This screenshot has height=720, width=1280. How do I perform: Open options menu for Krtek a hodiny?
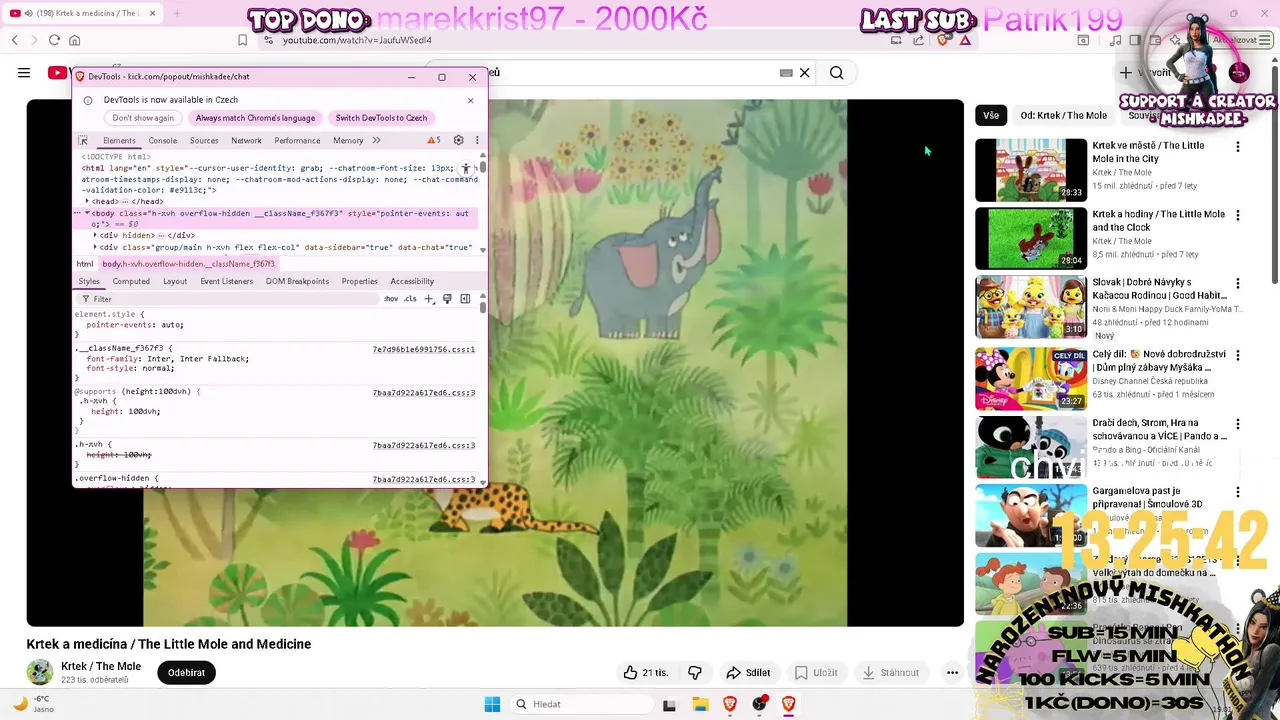coord(1238,216)
